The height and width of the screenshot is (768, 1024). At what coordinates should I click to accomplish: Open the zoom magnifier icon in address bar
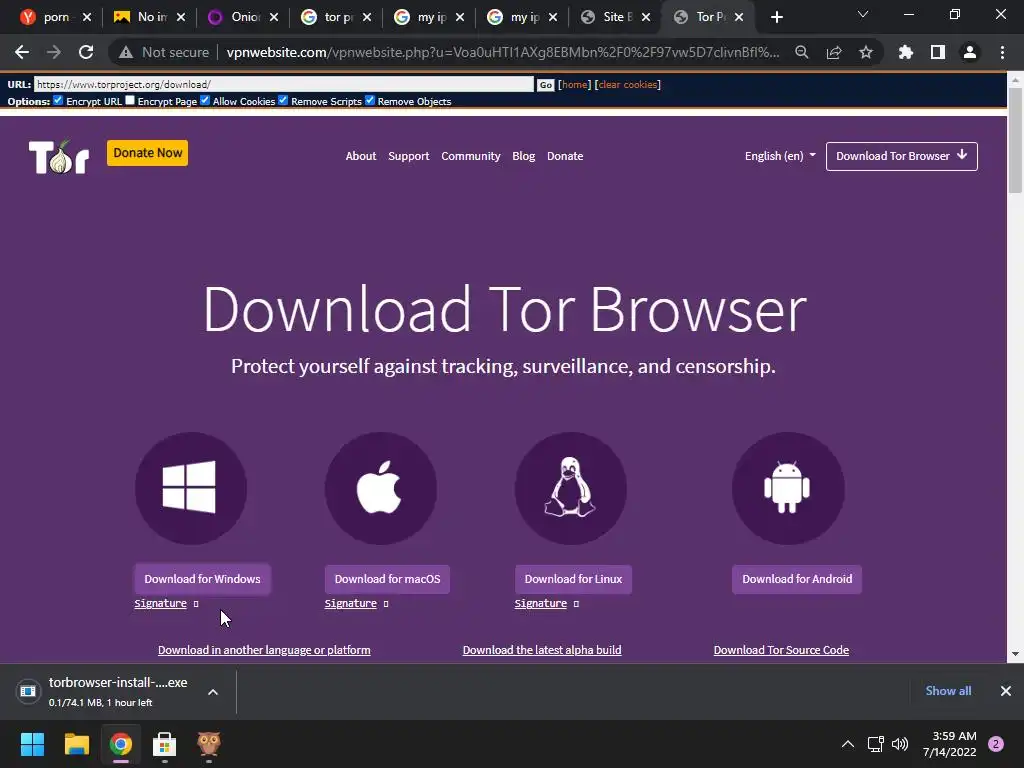(x=801, y=52)
